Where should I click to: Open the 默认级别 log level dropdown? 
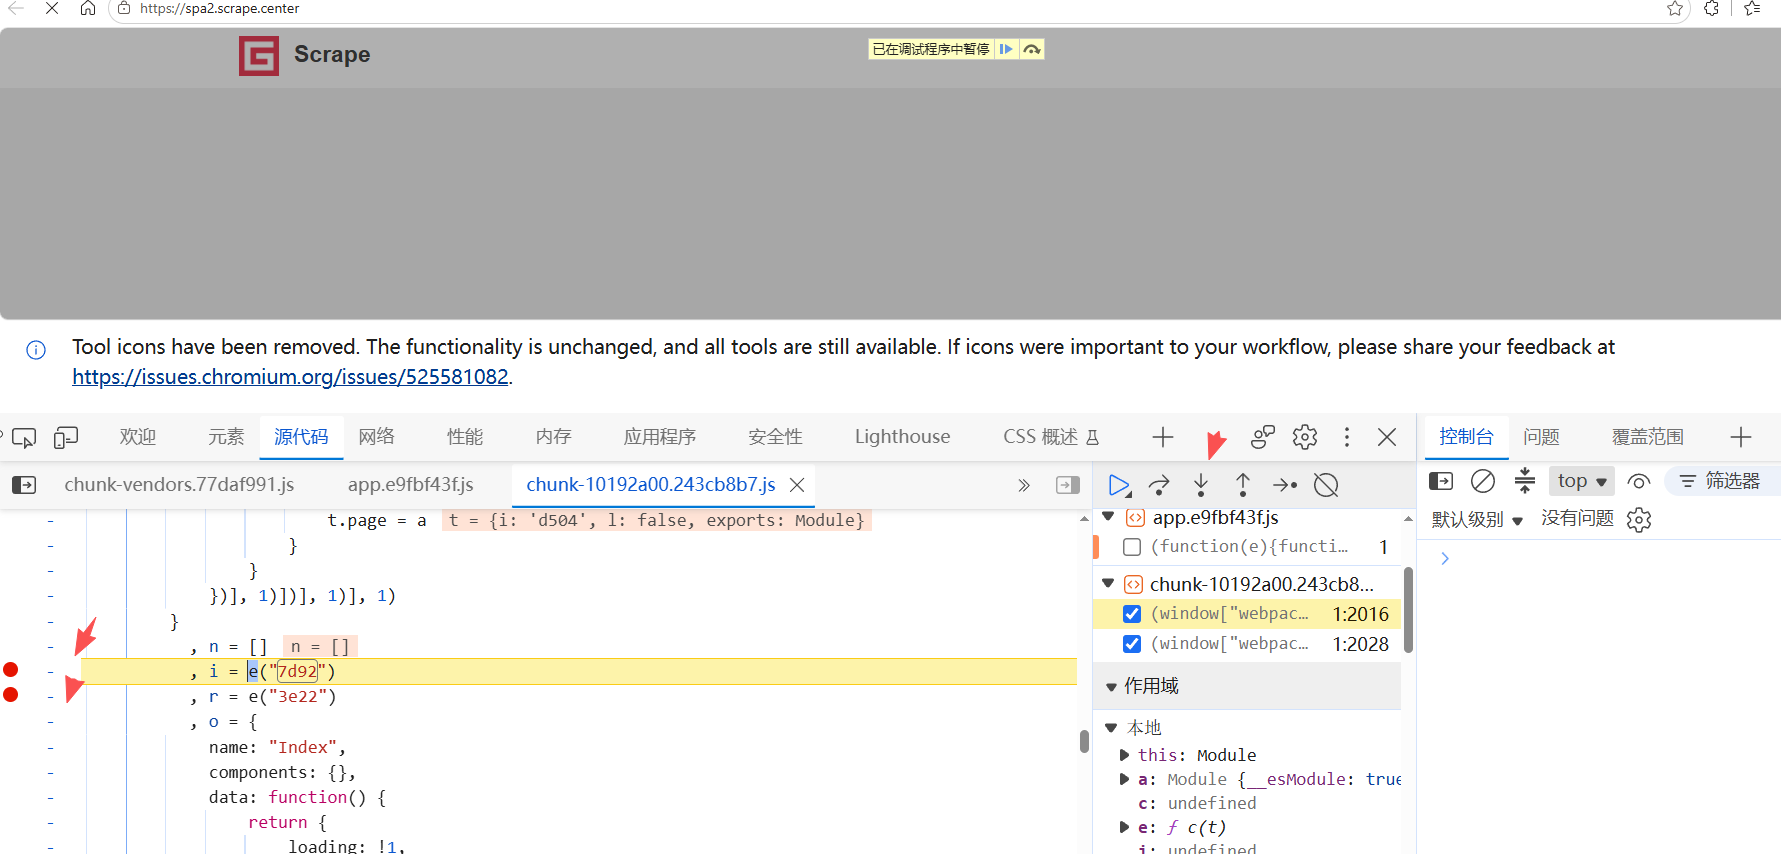tap(1477, 519)
